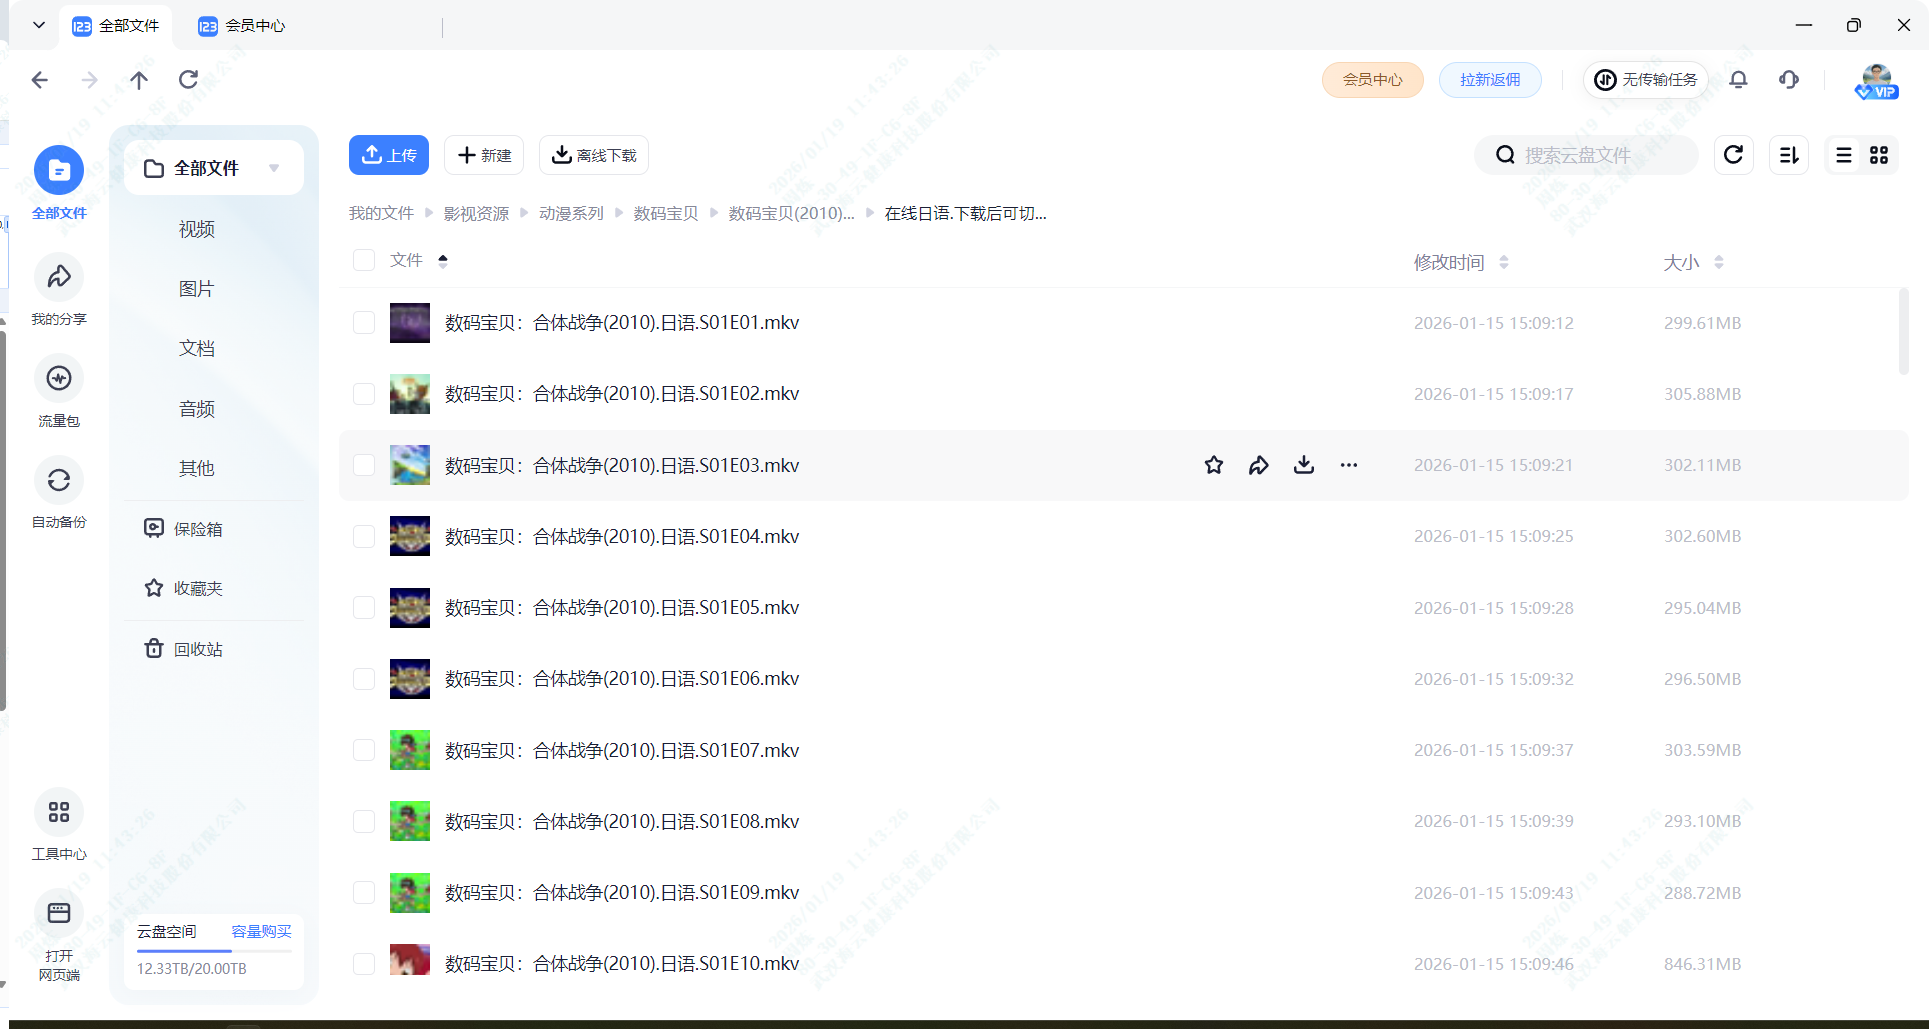Image resolution: width=1929 pixels, height=1029 pixels.
Task: Open the S01E10.mkv thumbnail
Action: 410,961
